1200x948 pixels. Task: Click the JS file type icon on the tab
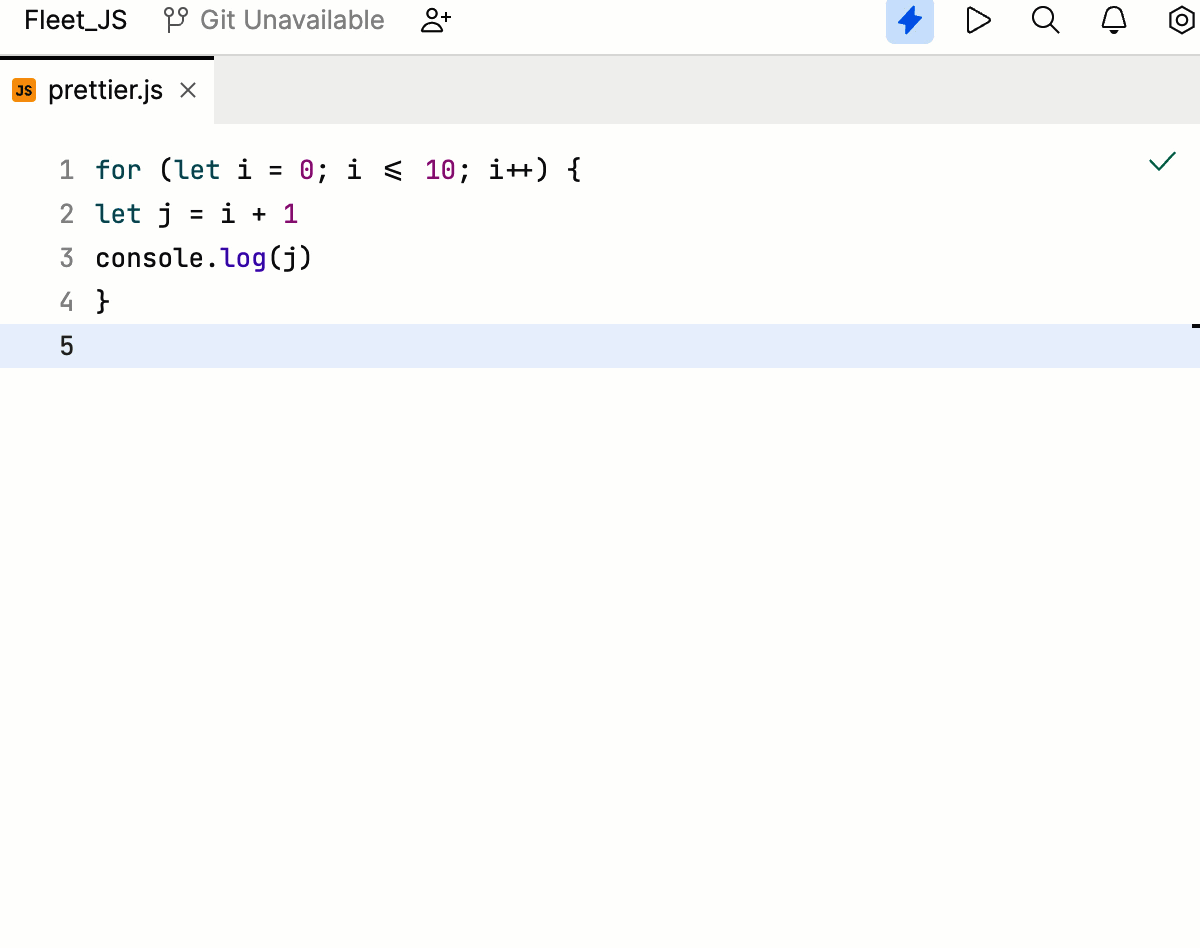[24, 89]
